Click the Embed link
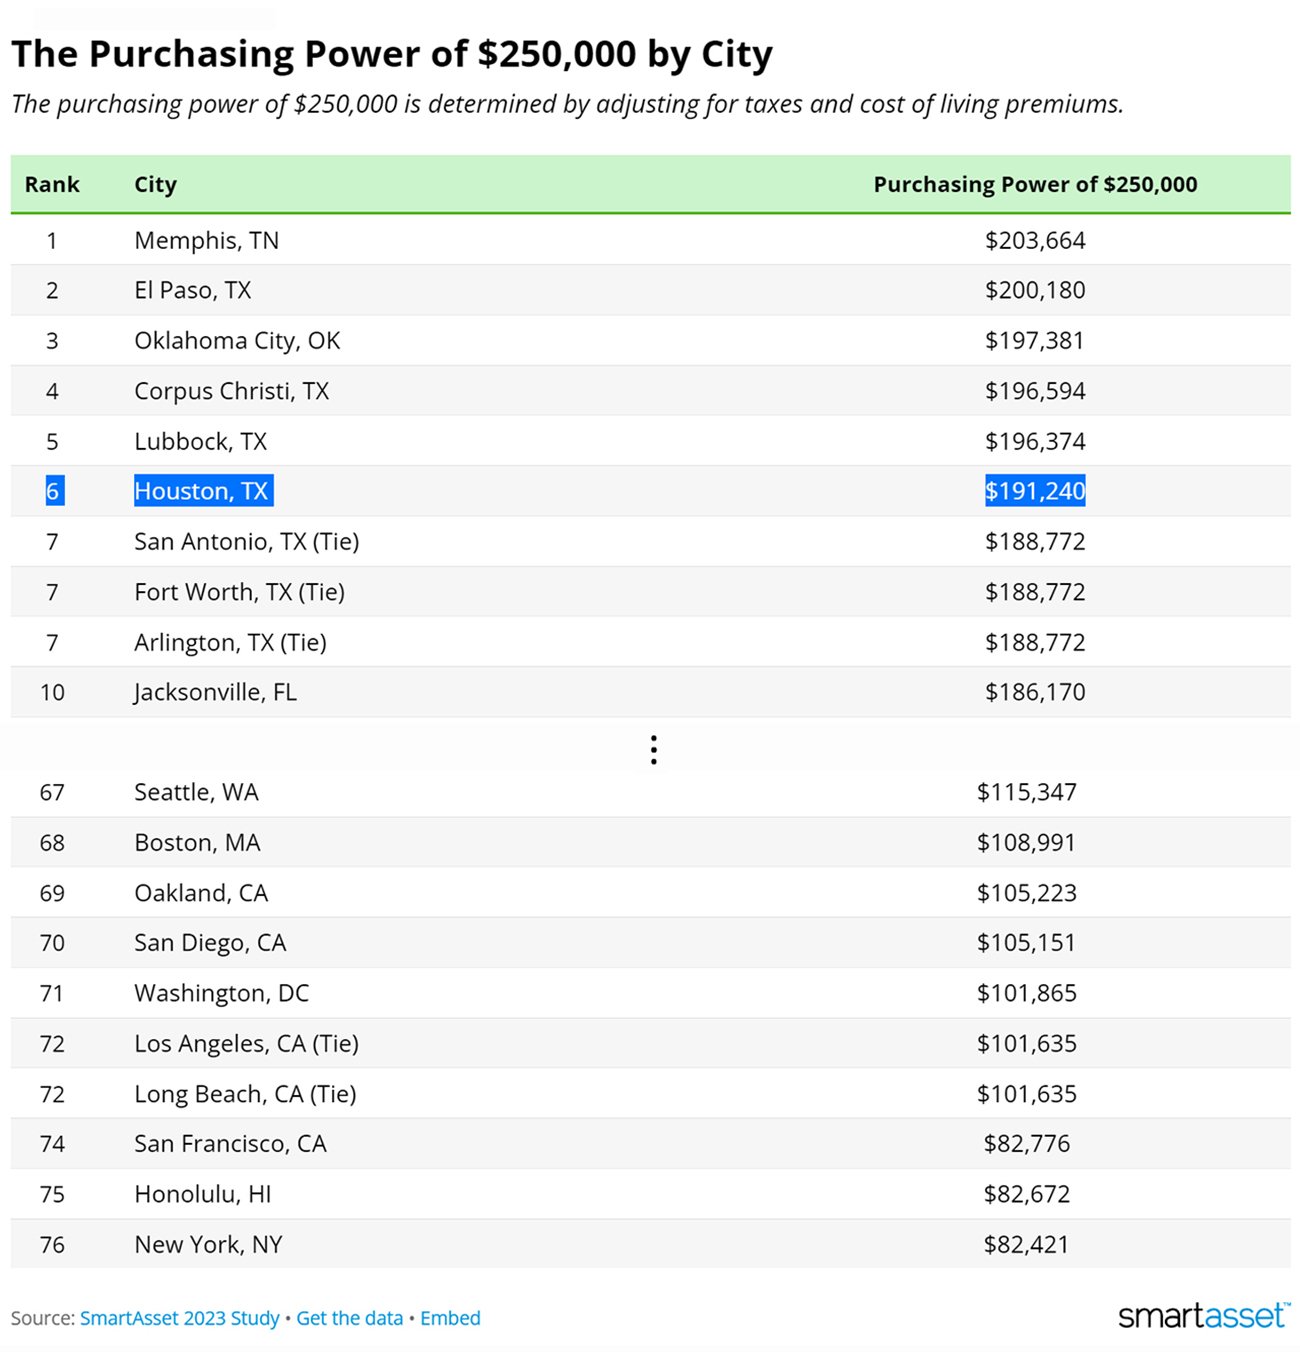Image resolution: width=1300 pixels, height=1352 pixels. click(x=450, y=1318)
